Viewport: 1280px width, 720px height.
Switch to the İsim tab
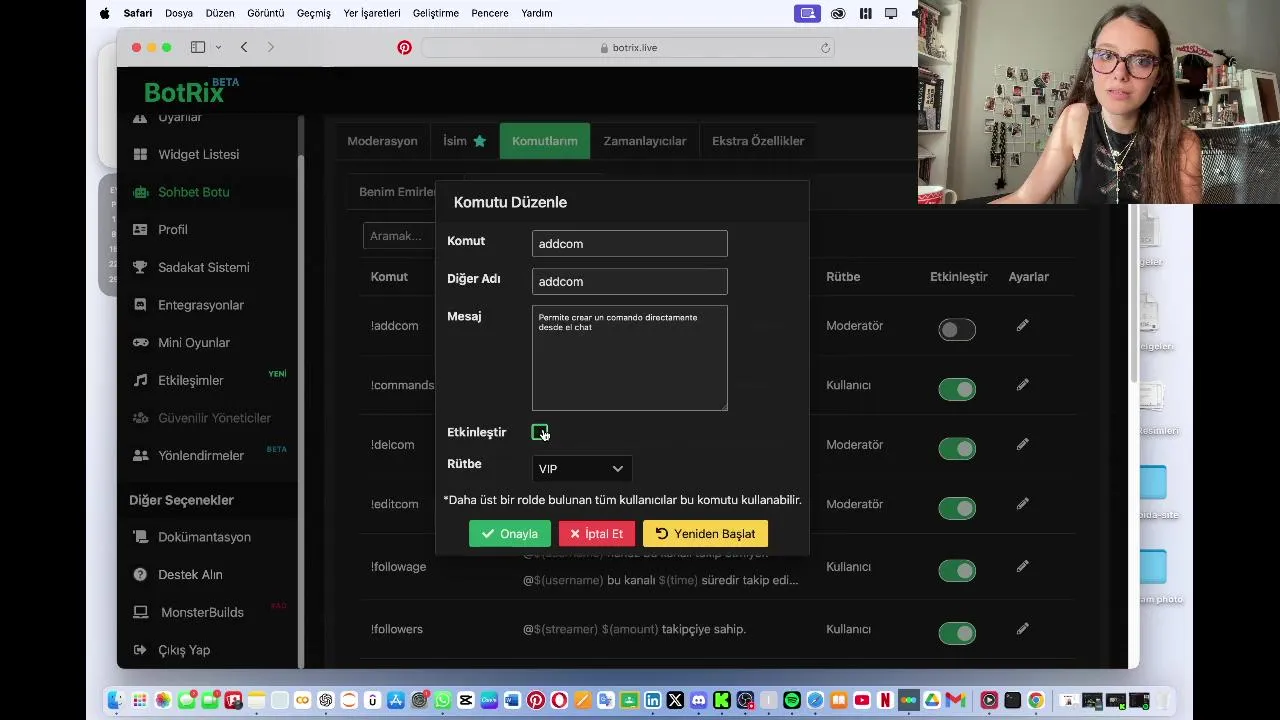pos(464,141)
